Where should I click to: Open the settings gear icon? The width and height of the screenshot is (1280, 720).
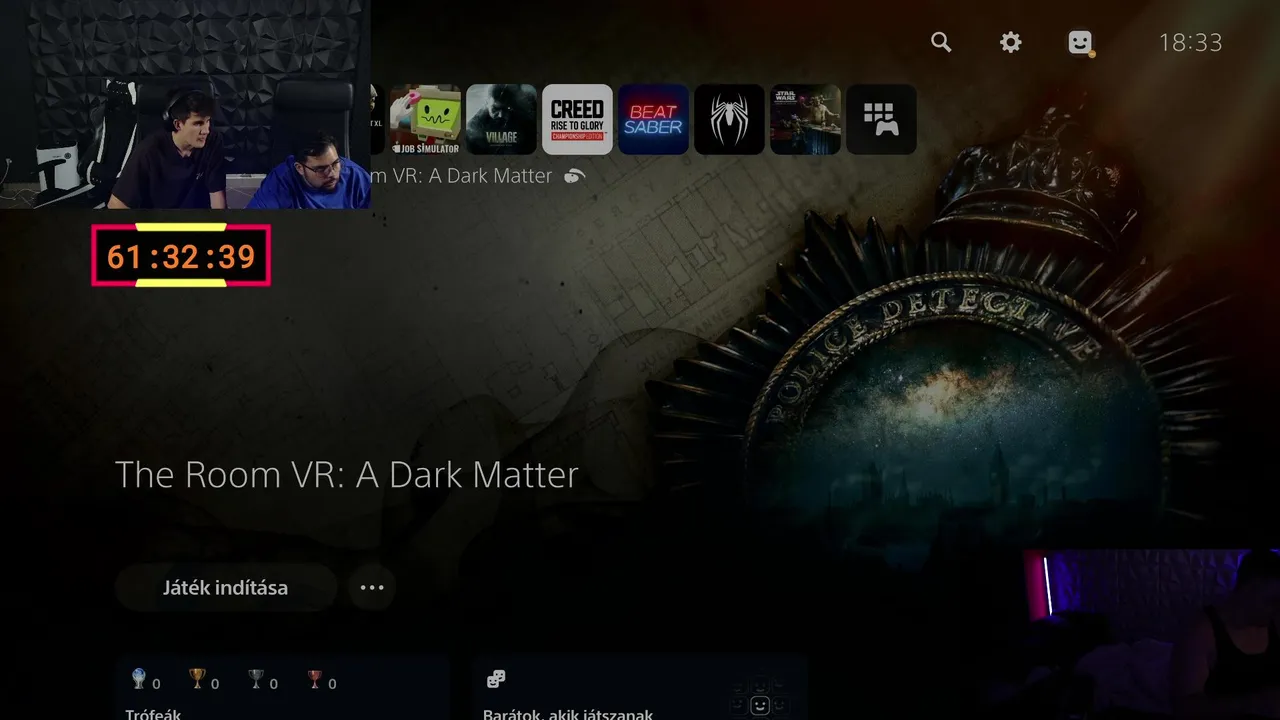pyautogui.click(x=1011, y=42)
